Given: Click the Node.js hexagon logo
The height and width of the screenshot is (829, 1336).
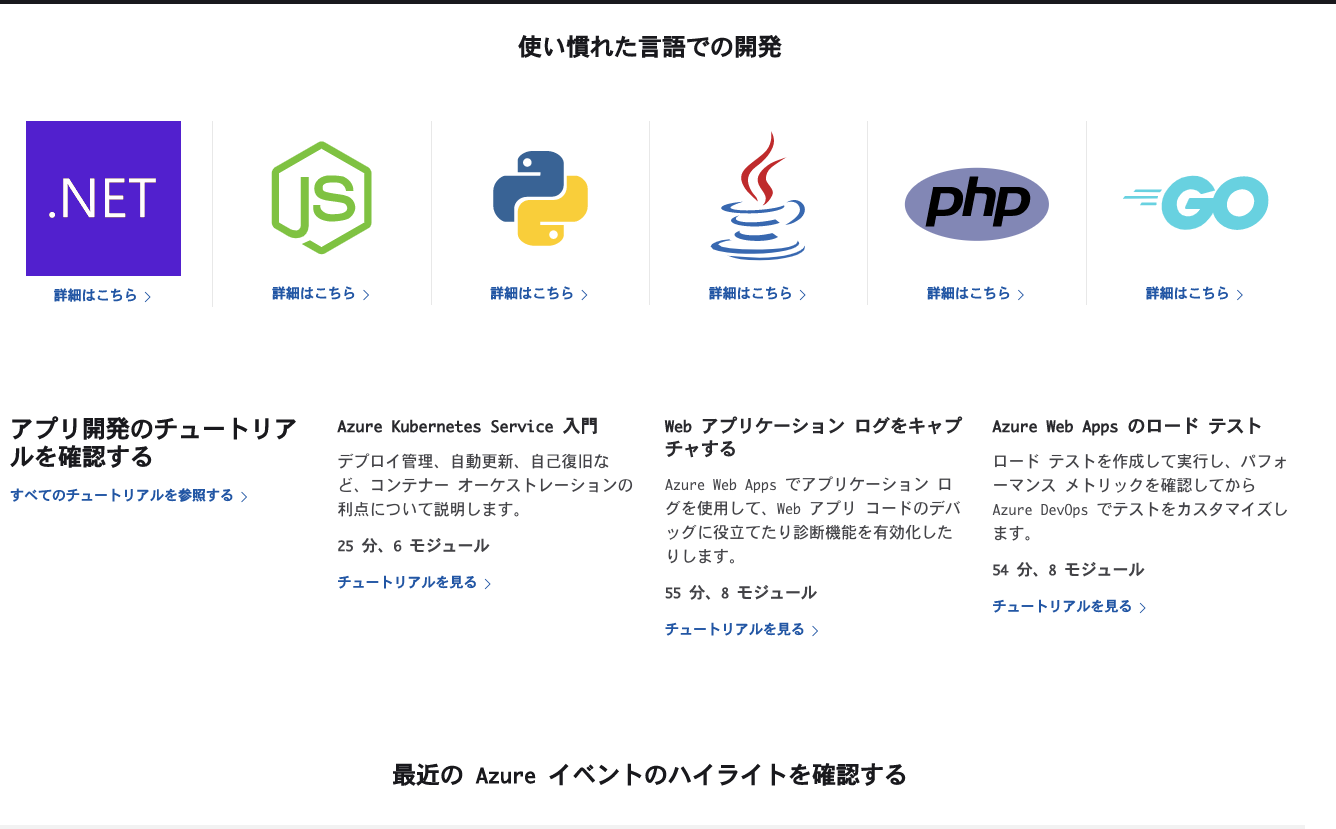Looking at the screenshot, I should (x=321, y=198).
